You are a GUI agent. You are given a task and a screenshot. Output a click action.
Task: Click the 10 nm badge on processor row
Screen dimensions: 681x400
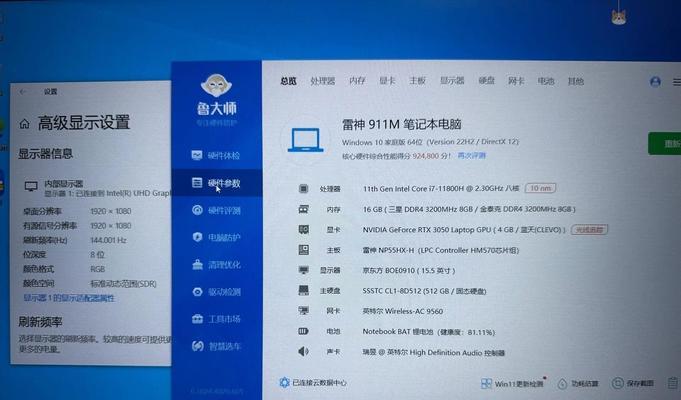(540, 188)
